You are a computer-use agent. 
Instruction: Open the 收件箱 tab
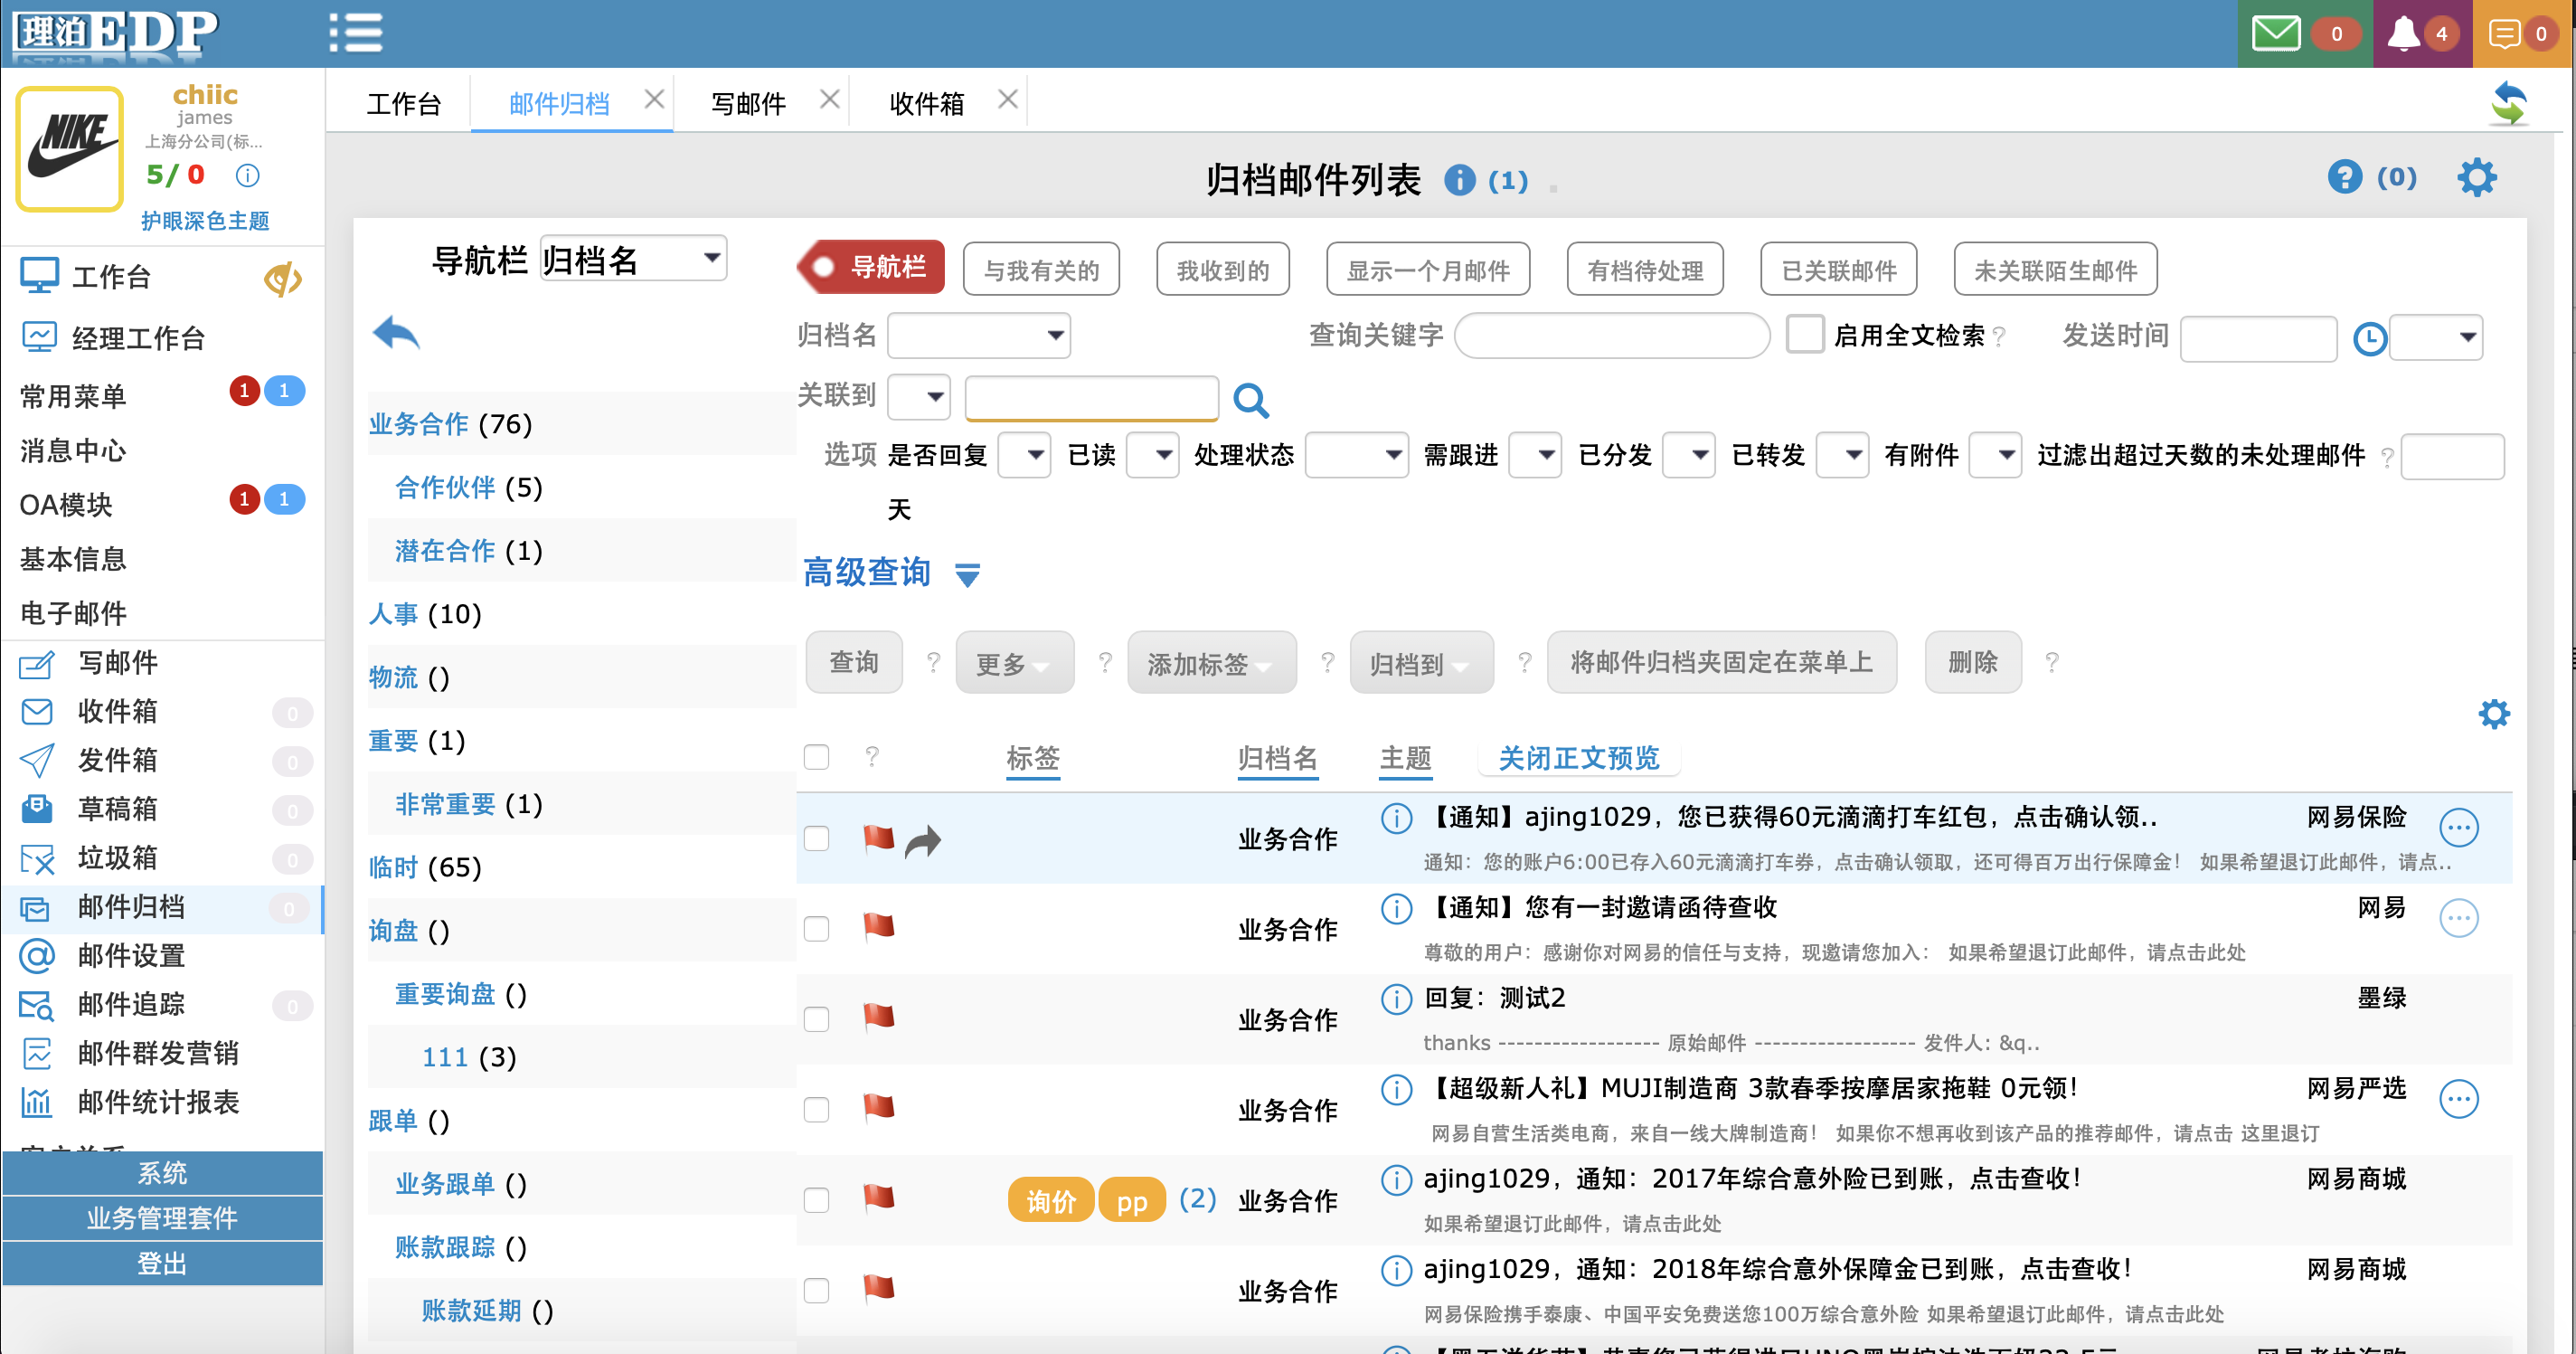click(x=926, y=103)
